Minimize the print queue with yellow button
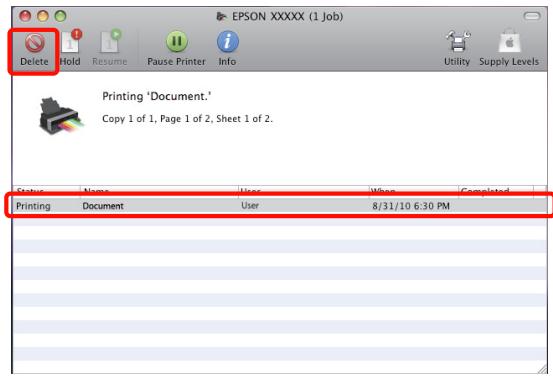Image resolution: width=553 pixels, height=376 pixels. 43,16
